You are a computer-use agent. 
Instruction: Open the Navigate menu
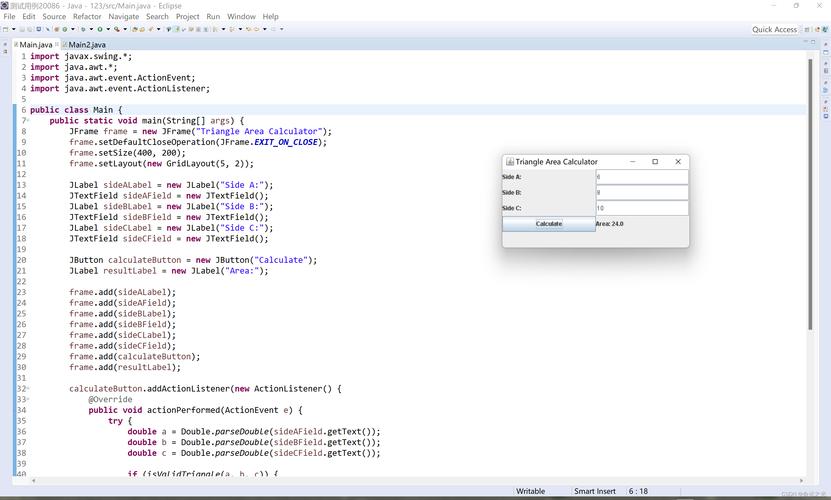coord(123,17)
